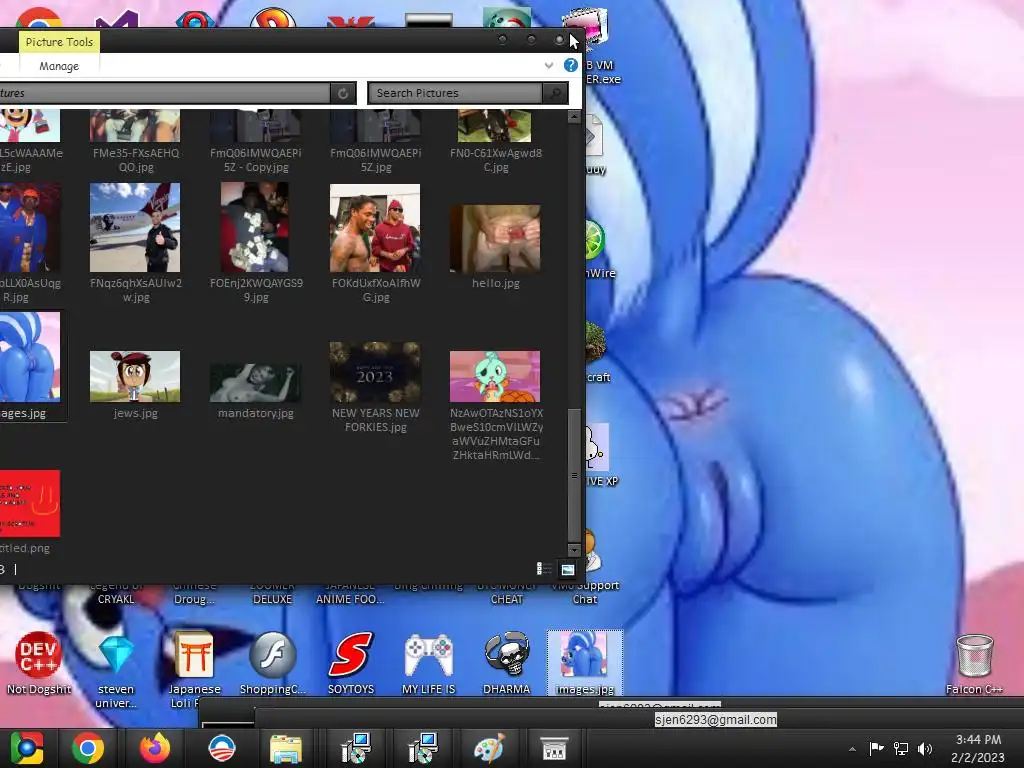Open the Picture Tools contextual tab

(59, 42)
